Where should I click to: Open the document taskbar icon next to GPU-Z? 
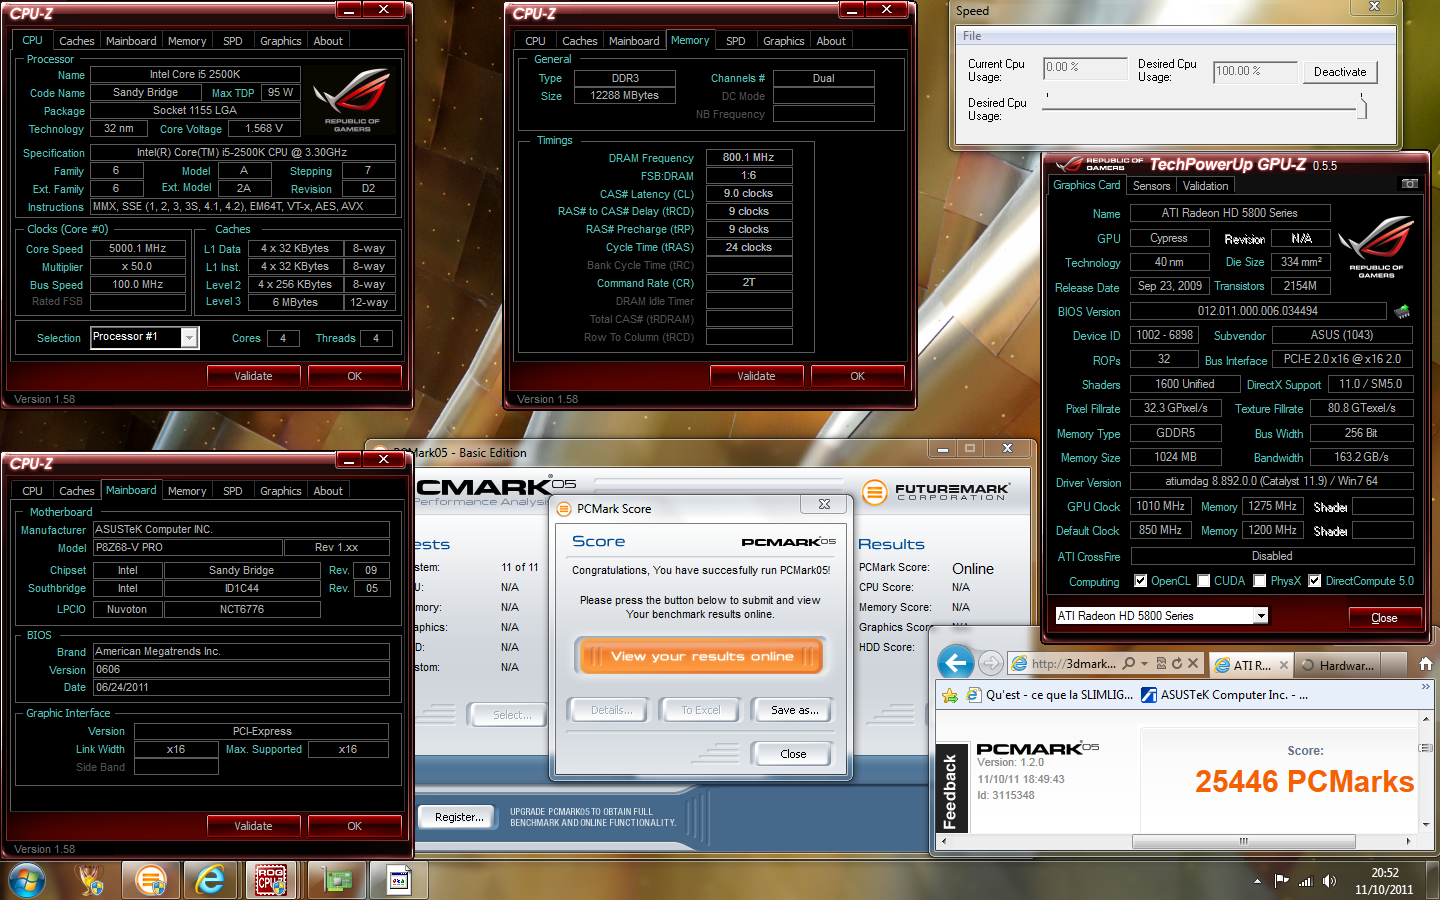click(399, 880)
